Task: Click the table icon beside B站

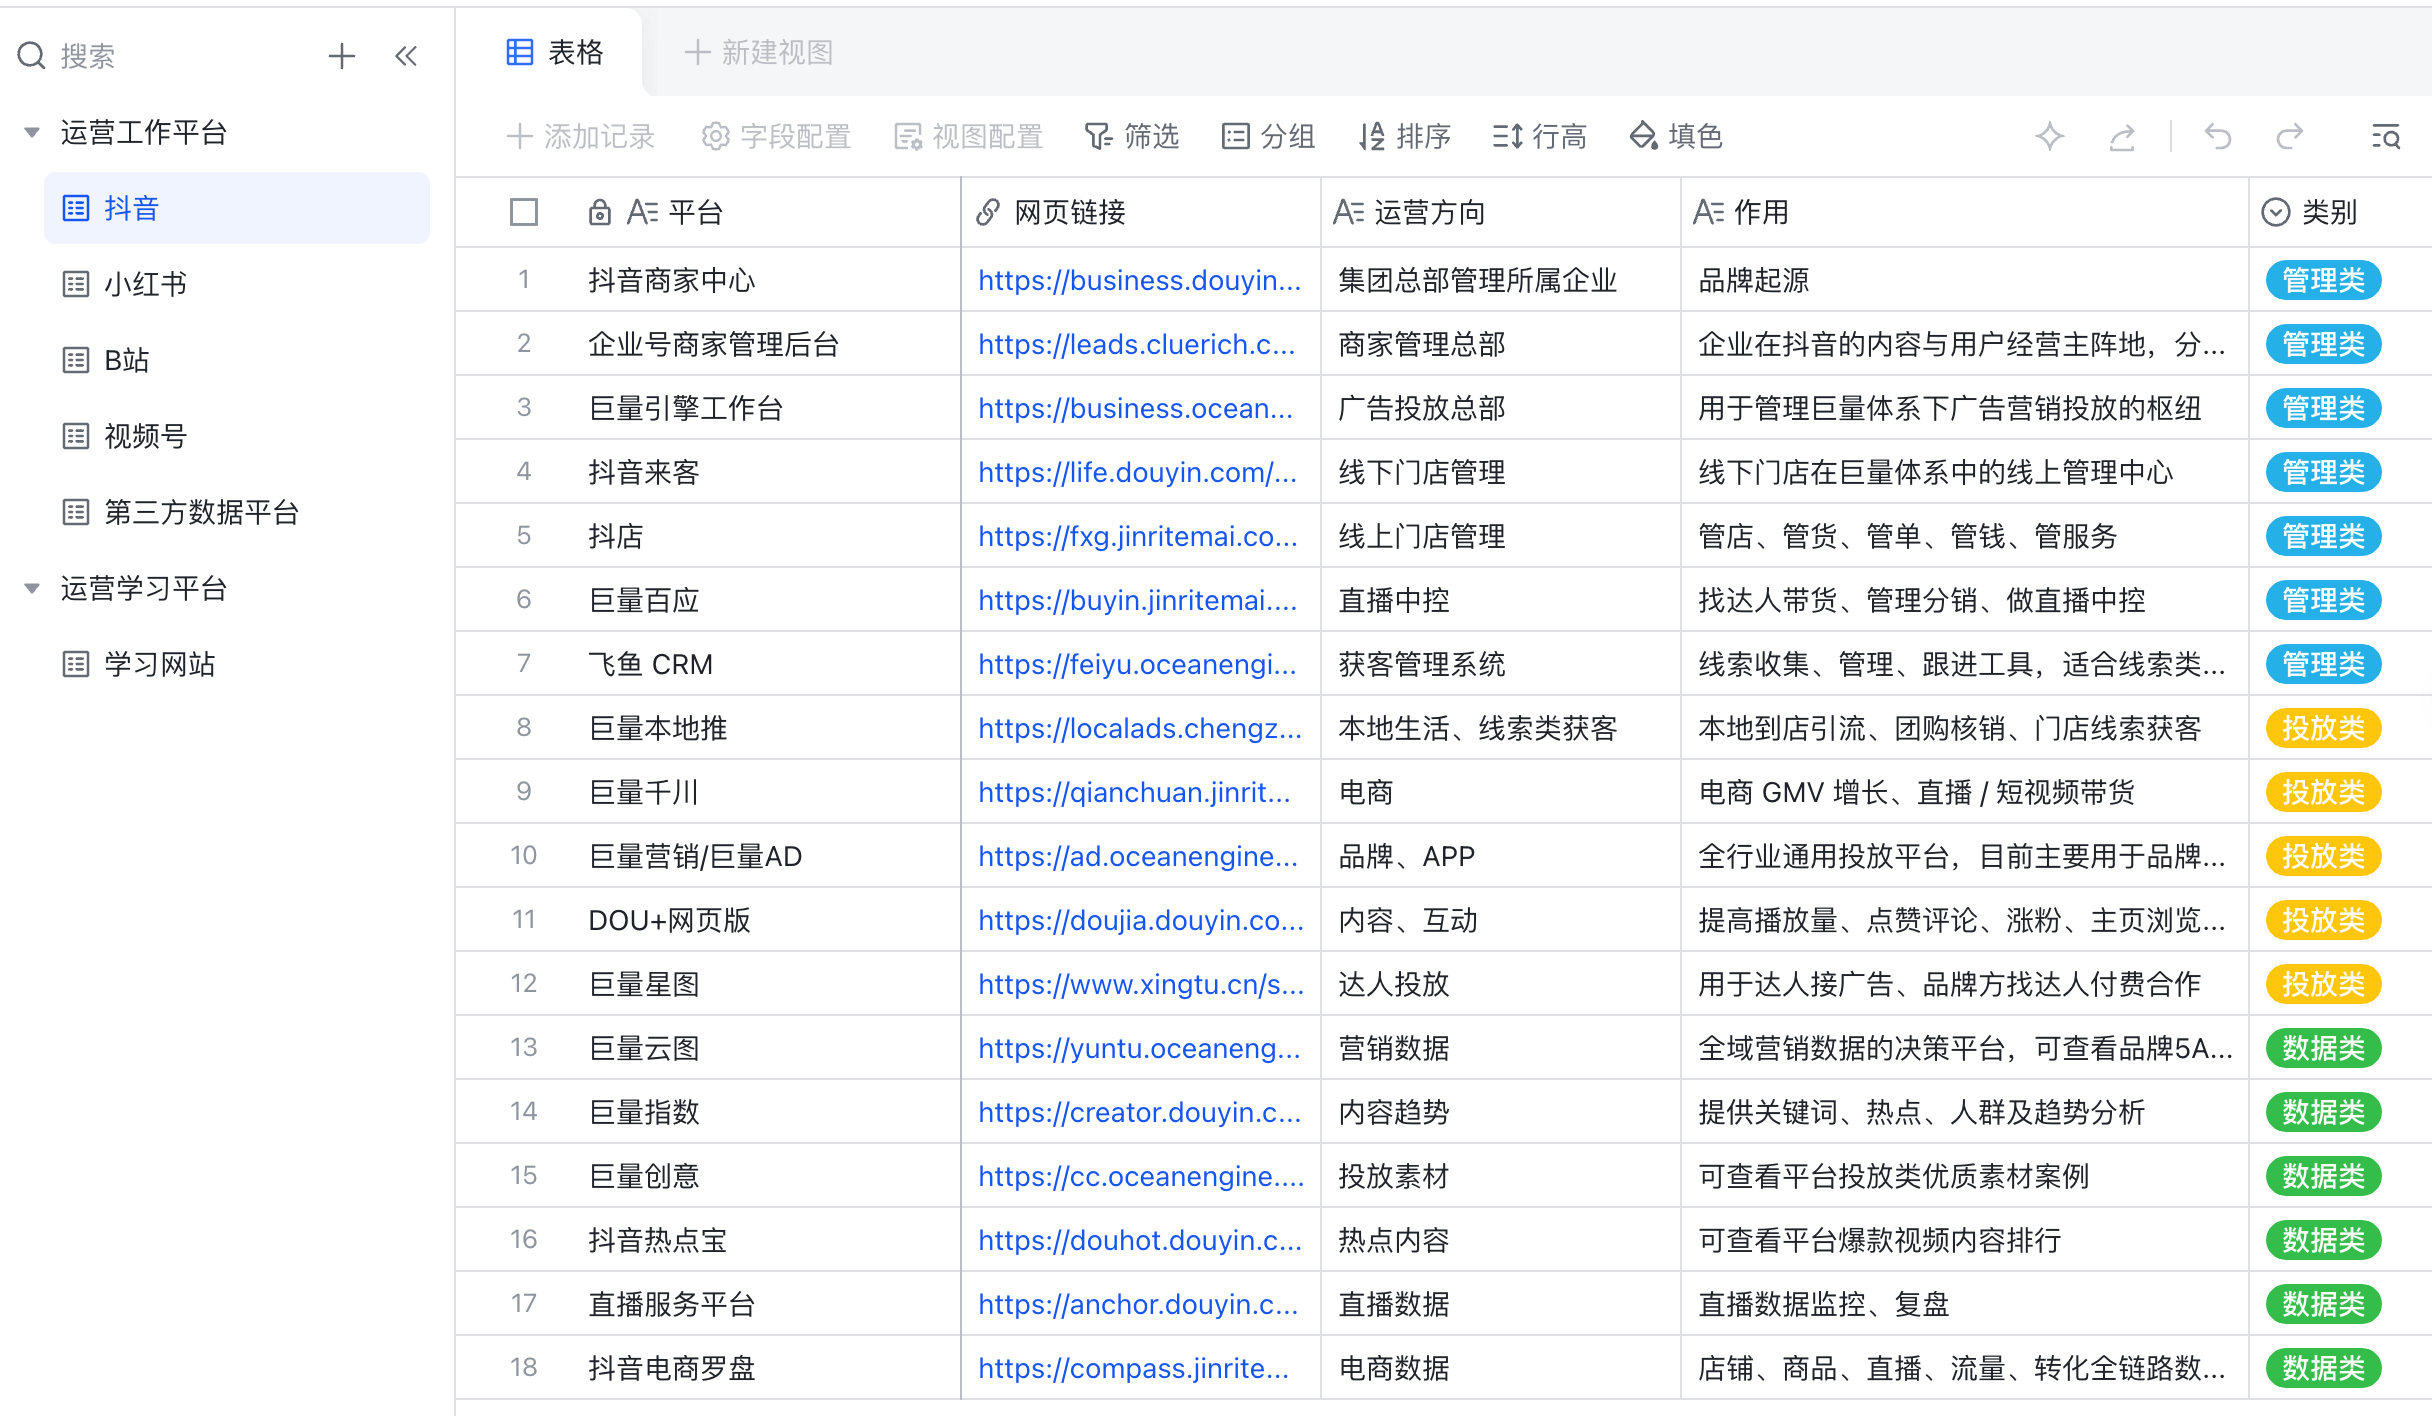Action: (76, 360)
